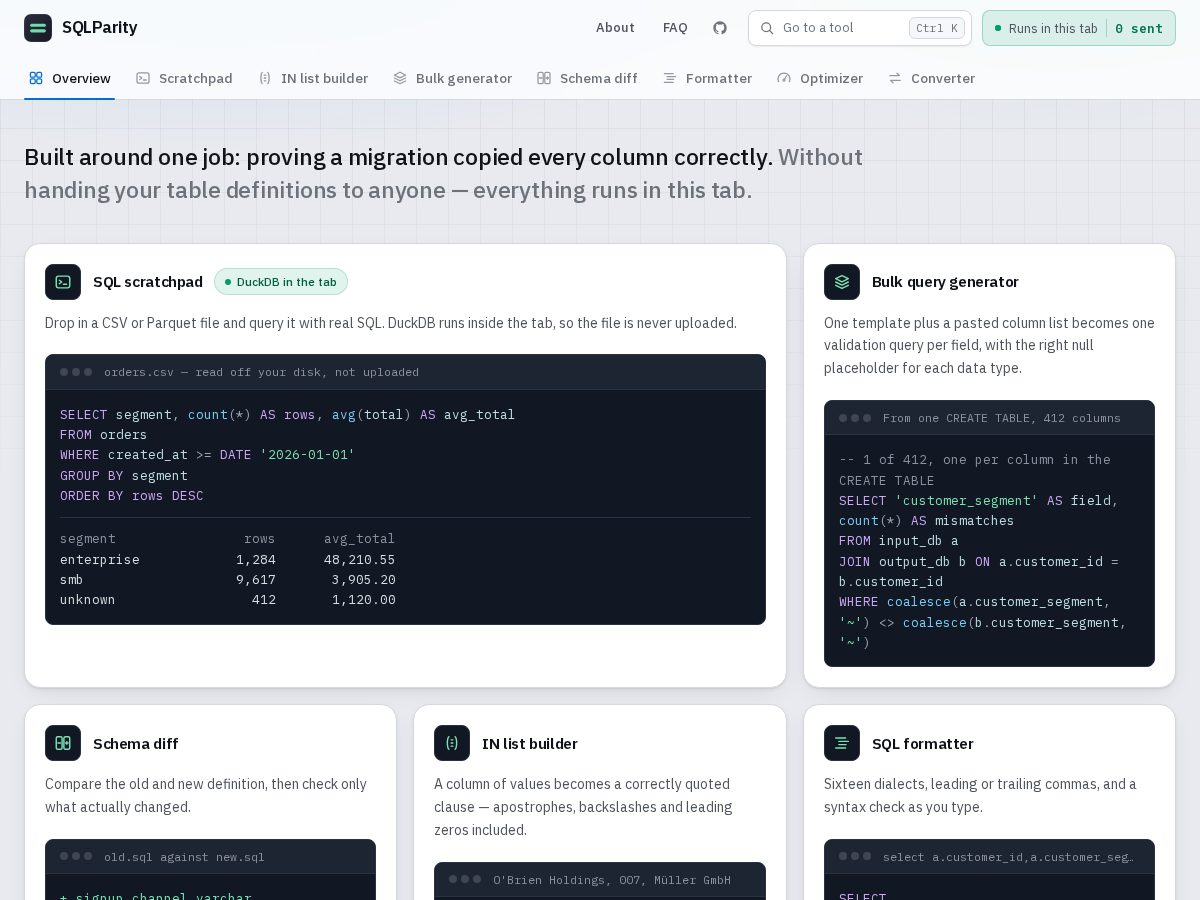Click the IN list builder tab icon
The width and height of the screenshot is (1200, 900).
pos(265,78)
